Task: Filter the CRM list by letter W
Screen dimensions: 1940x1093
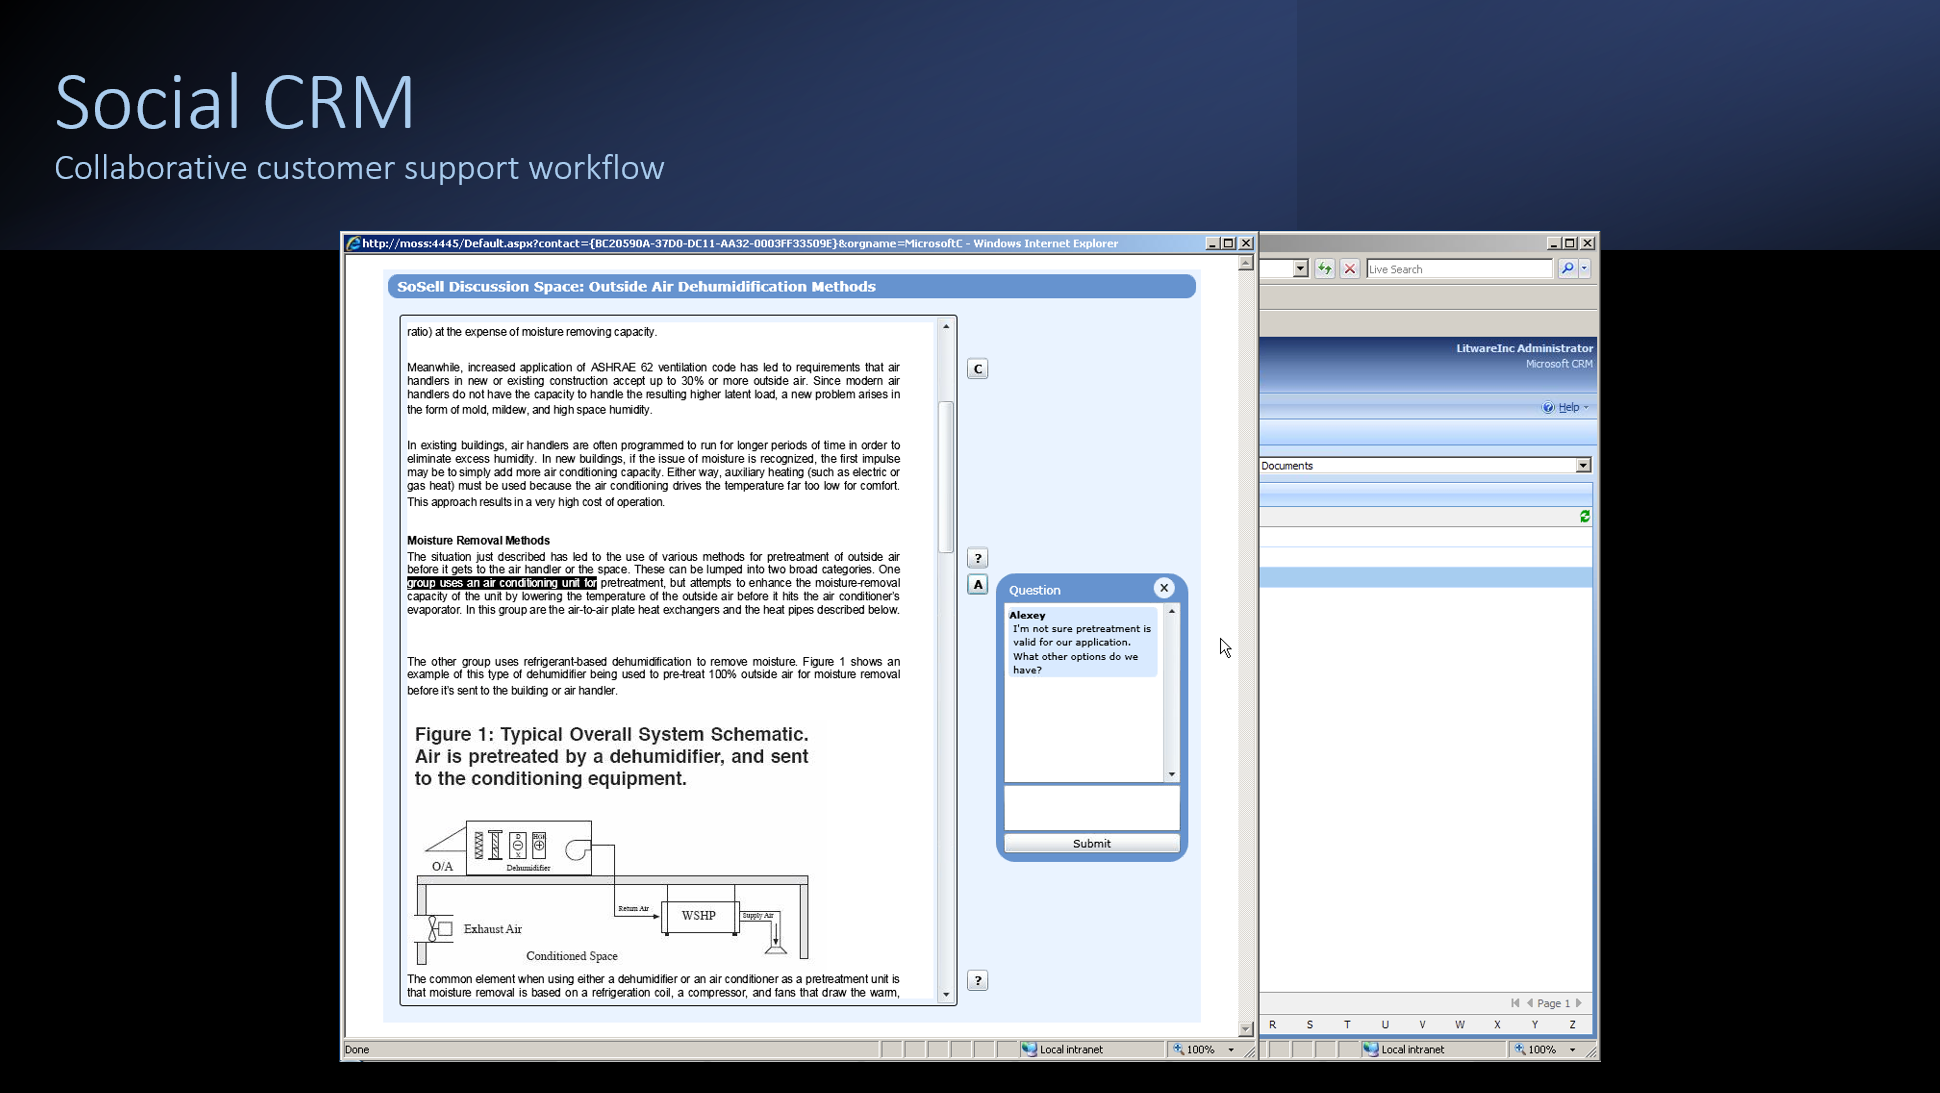Action: point(1459,1025)
